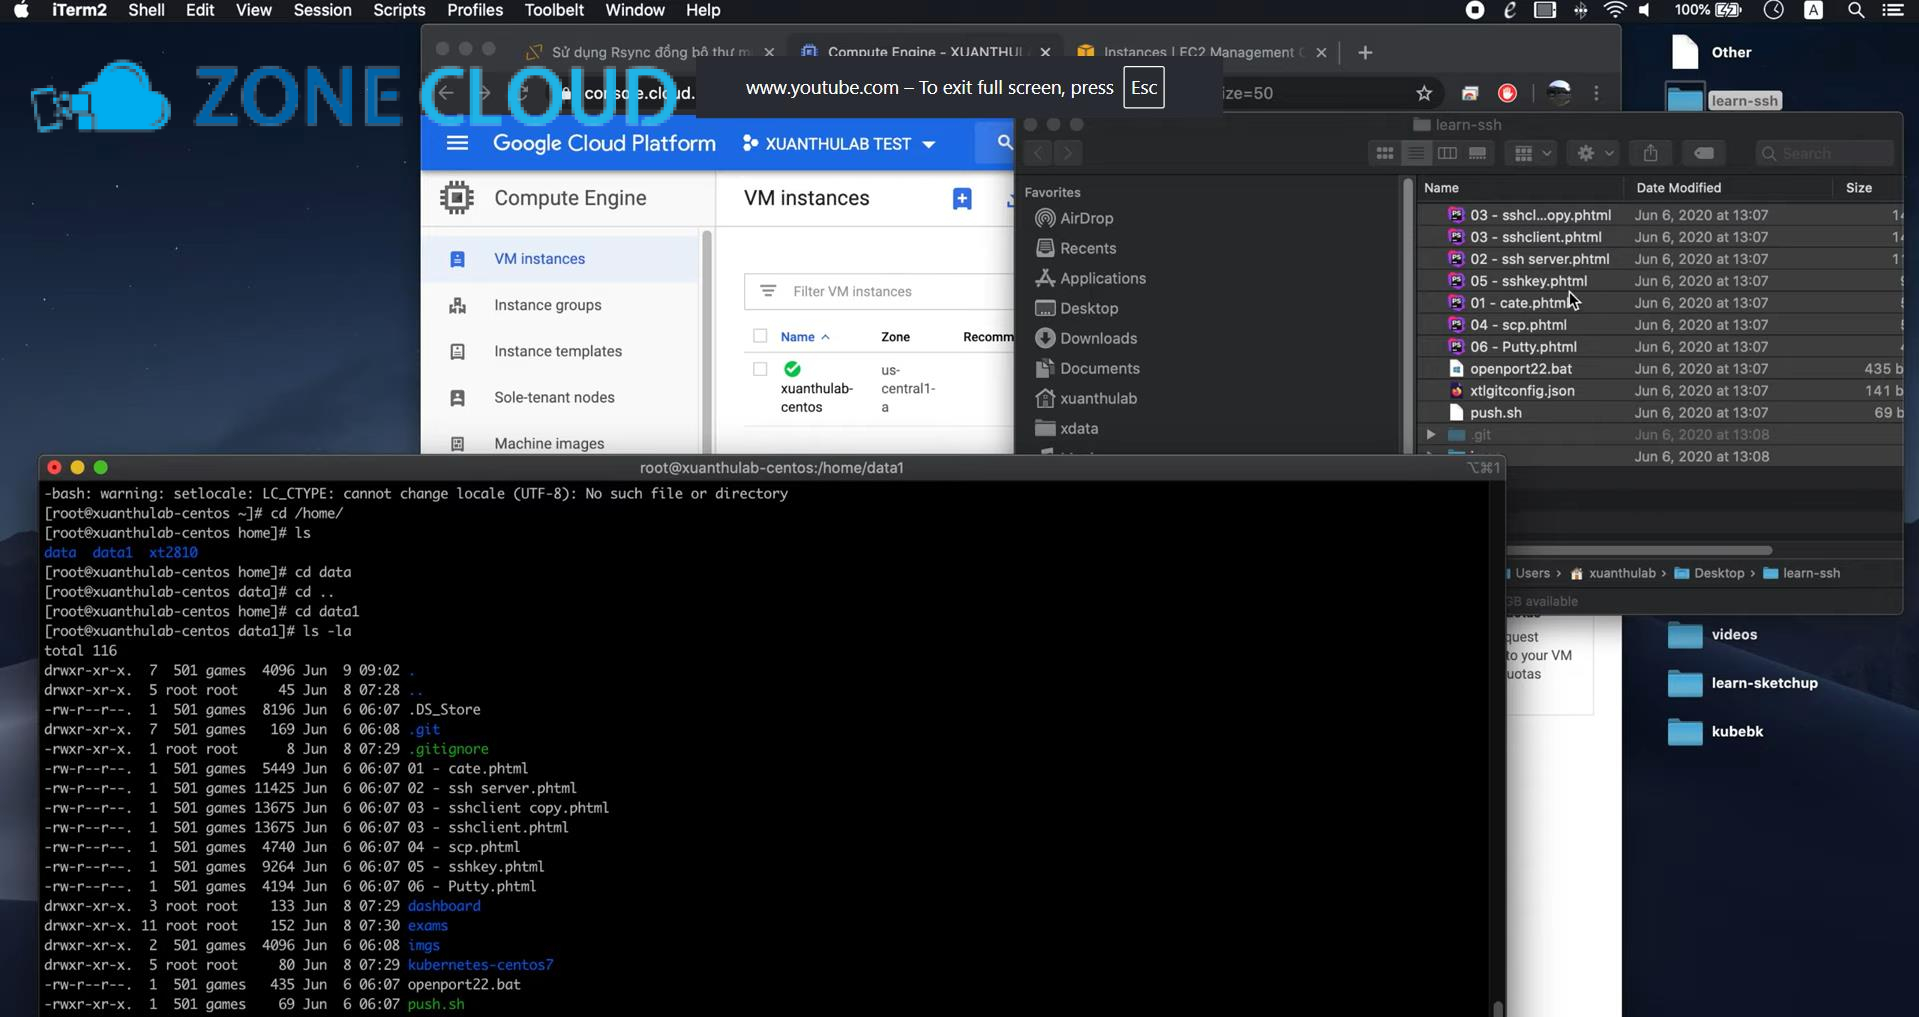1919x1017 pixels.
Task: Open the Google Cloud Platform navigation hamburger menu
Action: pyautogui.click(x=457, y=142)
